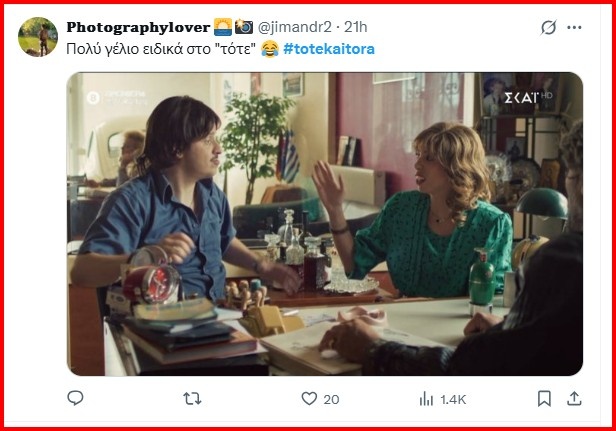Click the repost arrows icon
Screen dimensions: 616x431
coord(192,399)
